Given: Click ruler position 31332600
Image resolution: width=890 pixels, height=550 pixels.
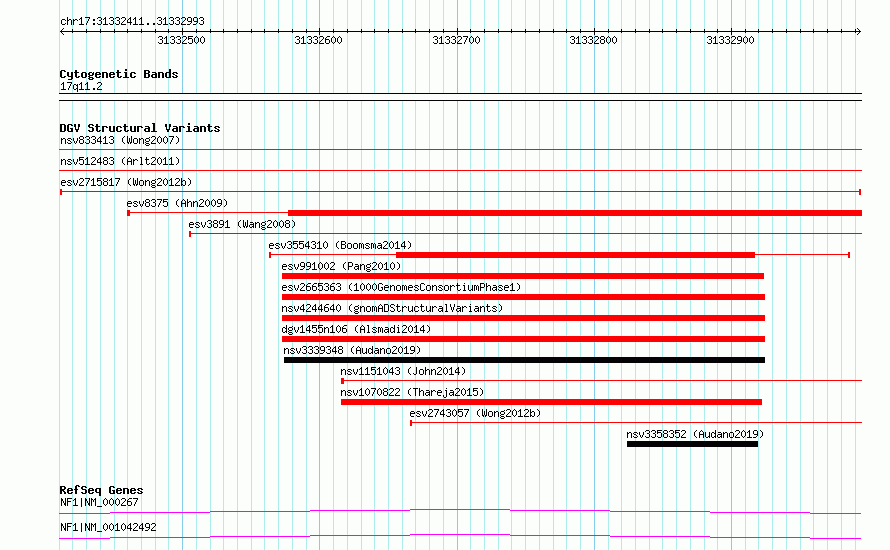Looking at the screenshot, I should 318,40.
